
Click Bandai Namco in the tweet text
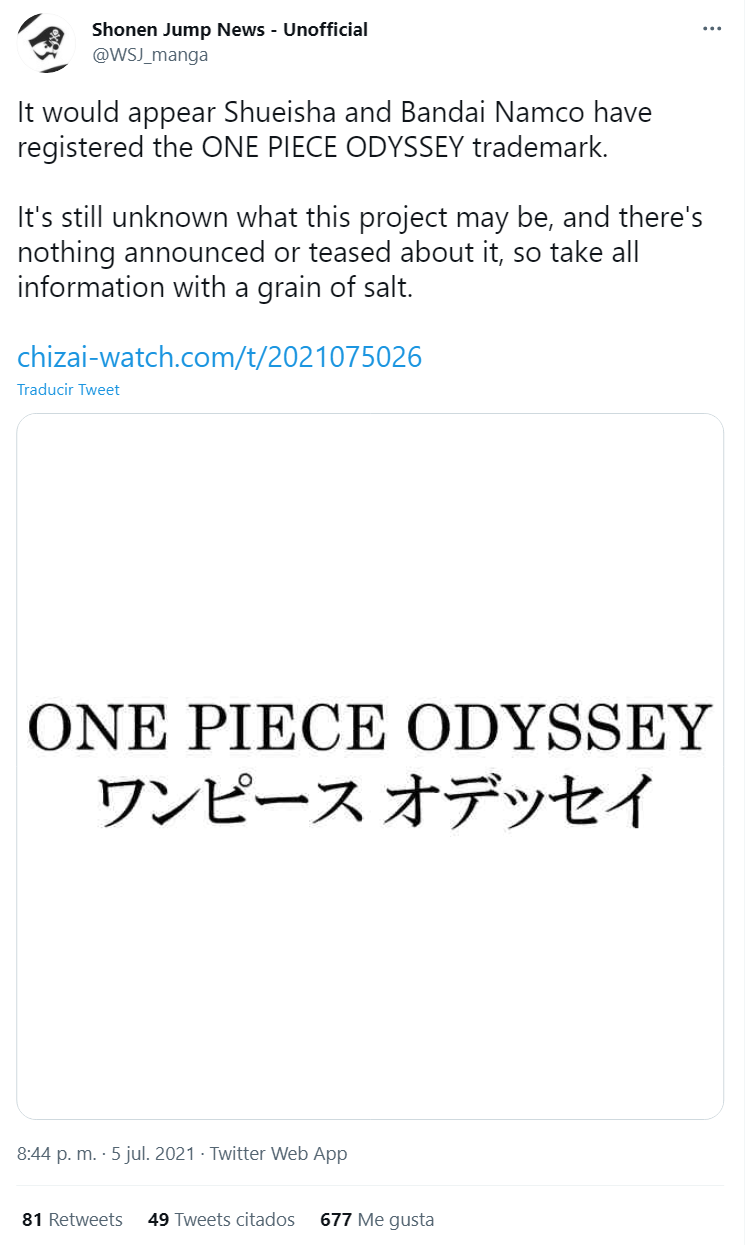[x=488, y=113]
